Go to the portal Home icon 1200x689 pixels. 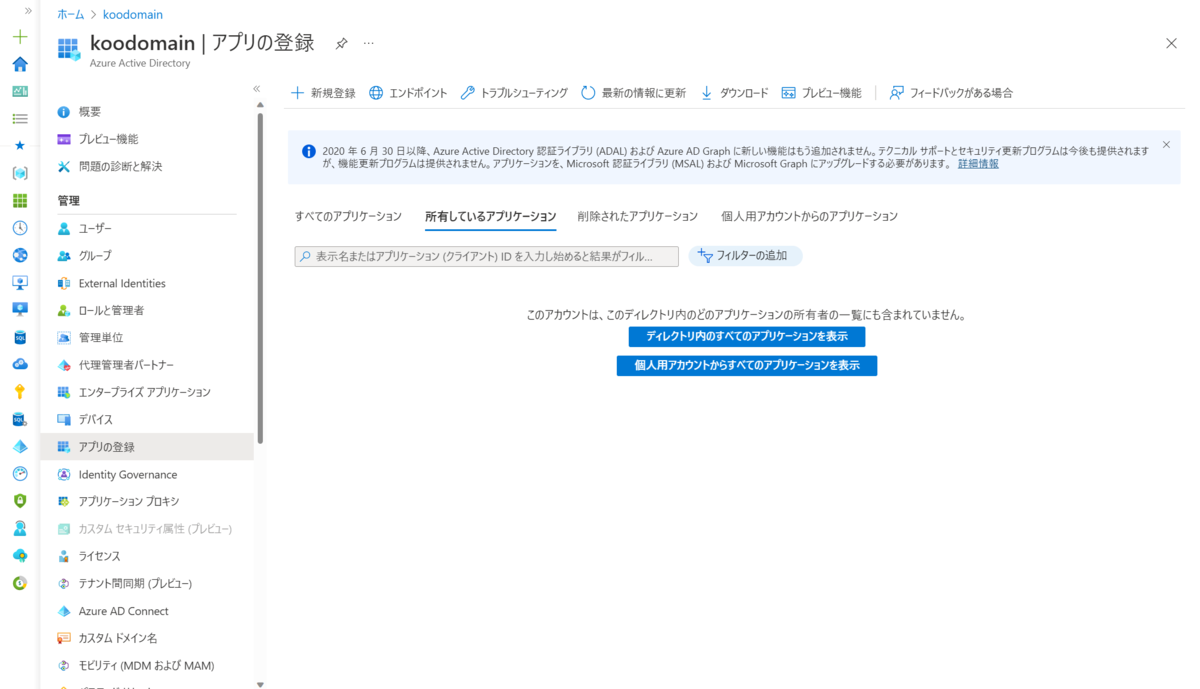tap(20, 64)
